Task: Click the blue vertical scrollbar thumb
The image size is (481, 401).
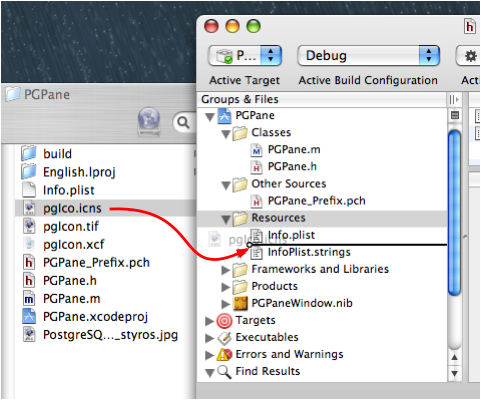Action: pos(454,213)
